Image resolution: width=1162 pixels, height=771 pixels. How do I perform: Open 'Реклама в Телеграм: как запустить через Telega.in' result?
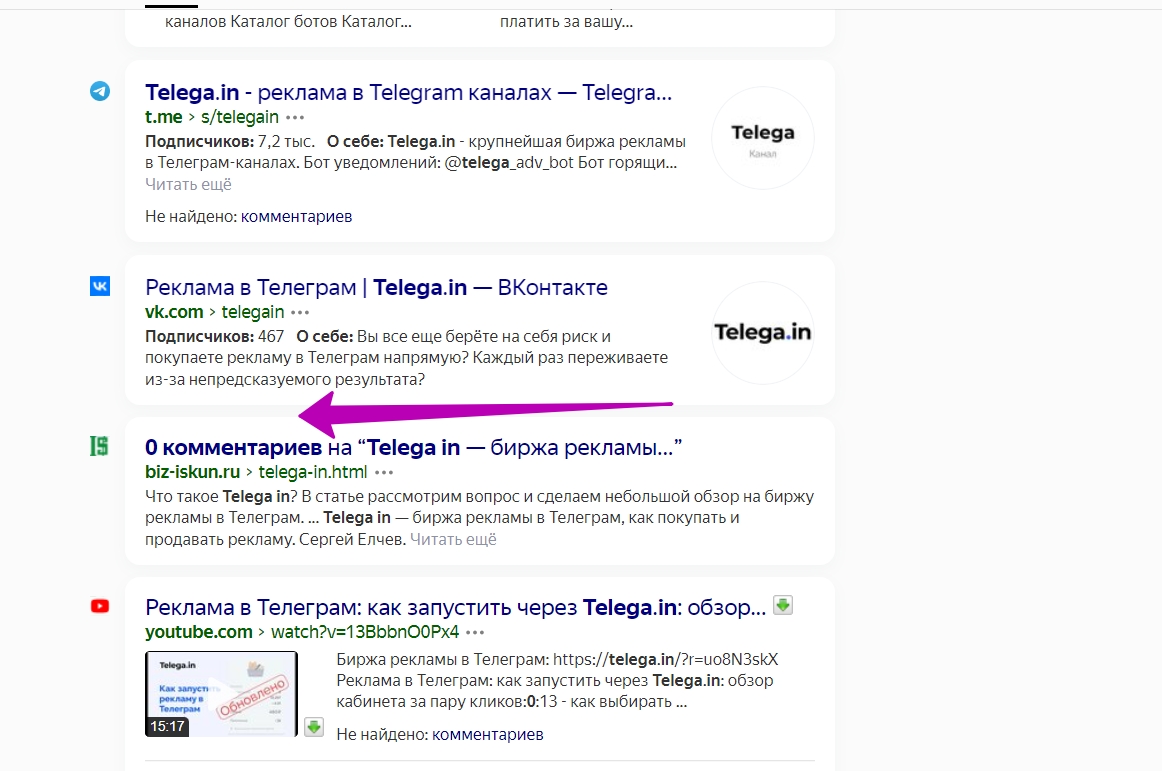pyautogui.click(x=456, y=608)
